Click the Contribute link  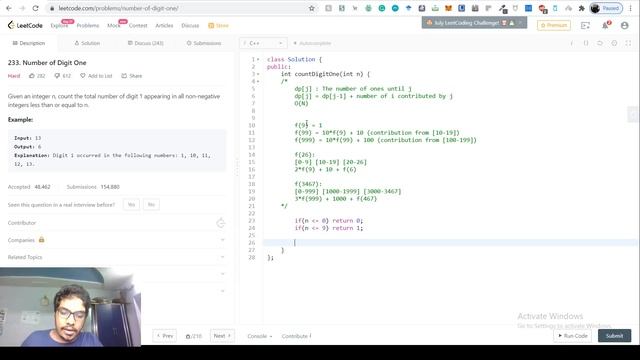(296, 336)
